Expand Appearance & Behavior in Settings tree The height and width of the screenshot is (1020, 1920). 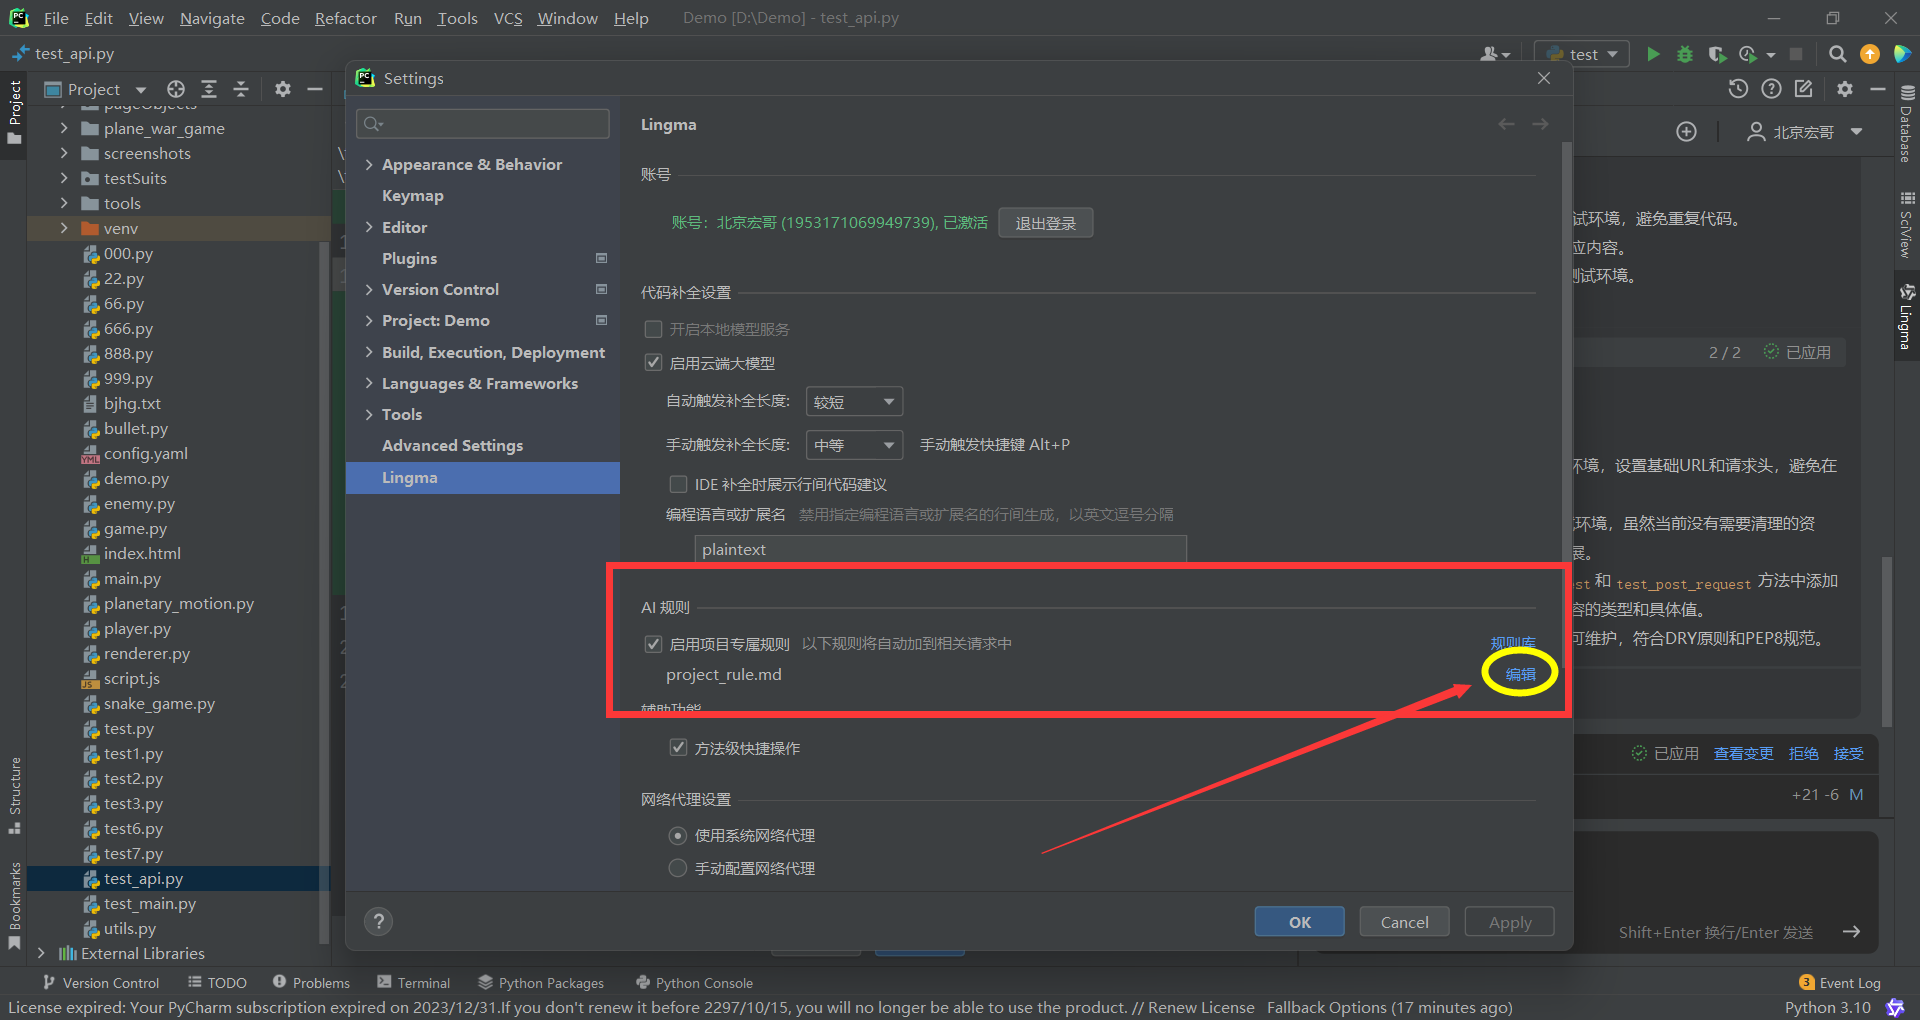click(369, 164)
